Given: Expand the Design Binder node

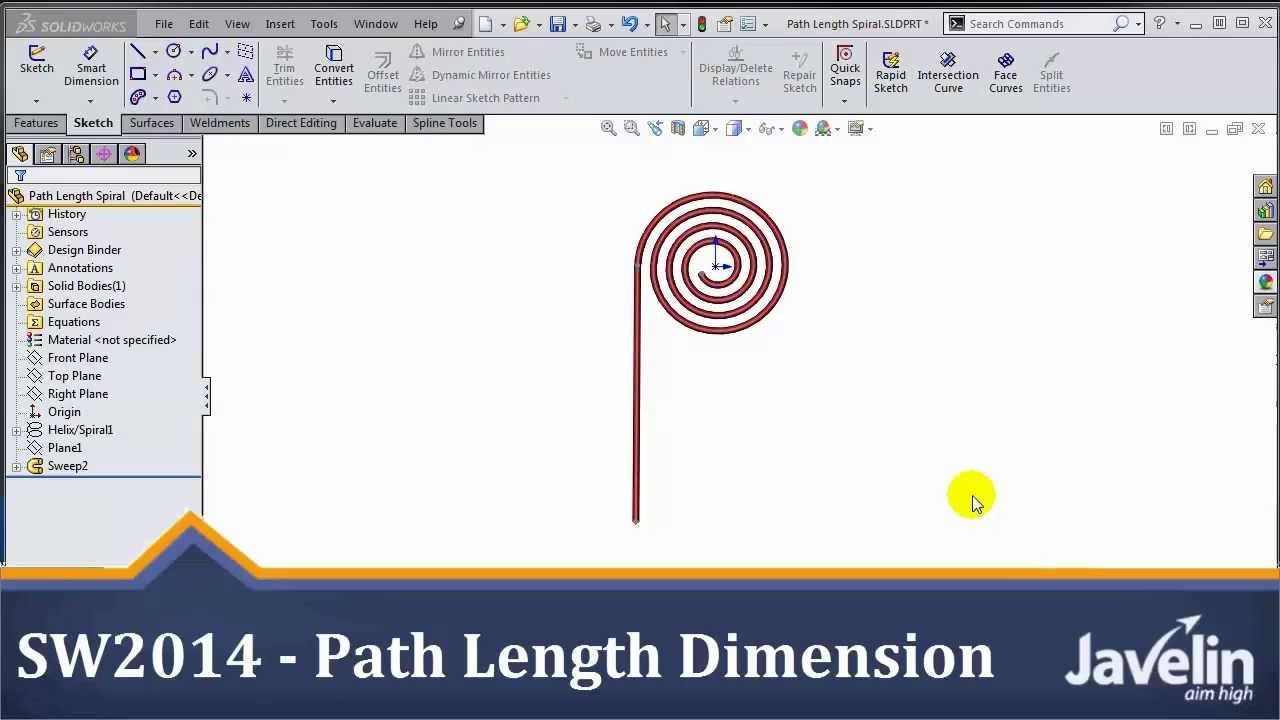Looking at the screenshot, I should point(16,250).
